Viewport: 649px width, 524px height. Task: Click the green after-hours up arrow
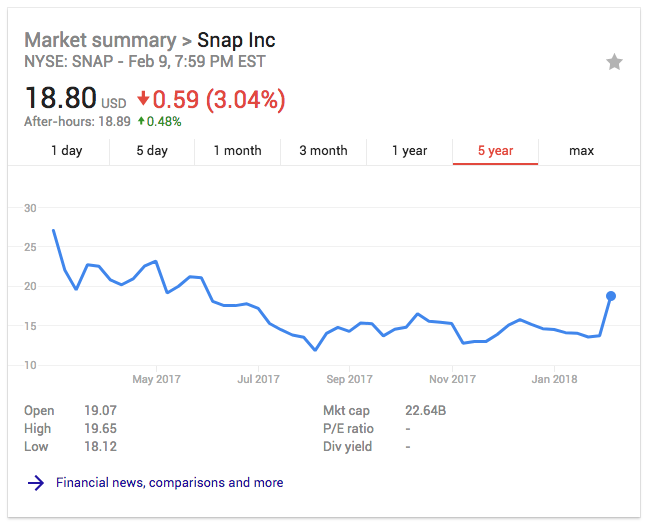(x=141, y=121)
